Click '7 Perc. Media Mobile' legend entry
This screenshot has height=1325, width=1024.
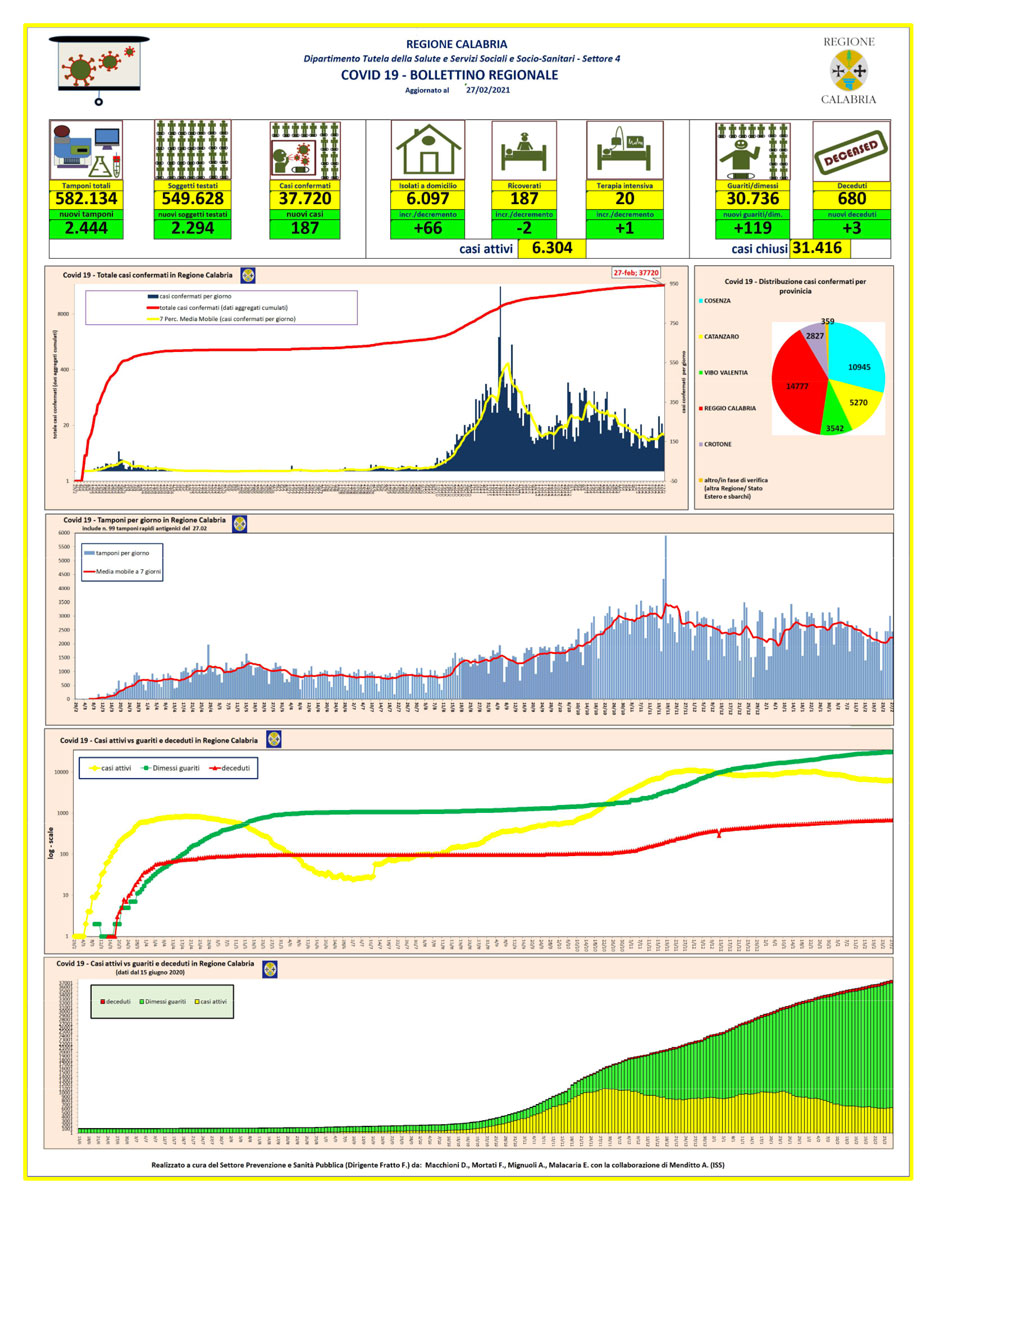tap(221, 319)
